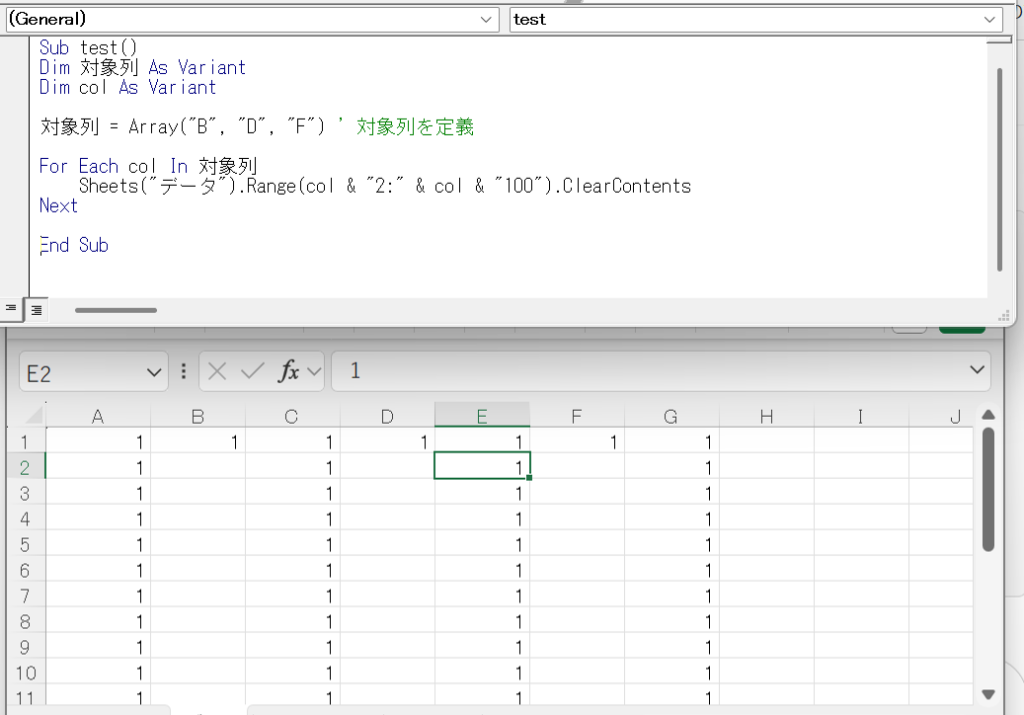The image size is (1024, 715).
Task: Click the code window horizontal scrollbar thumb
Action: tap(116, 310)
